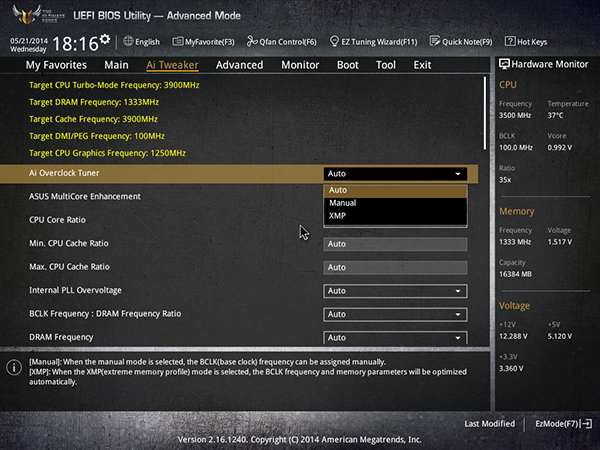600x450 pixels.
Task: Click the Quick Note notepad icon
Action: tap(435, 41)
